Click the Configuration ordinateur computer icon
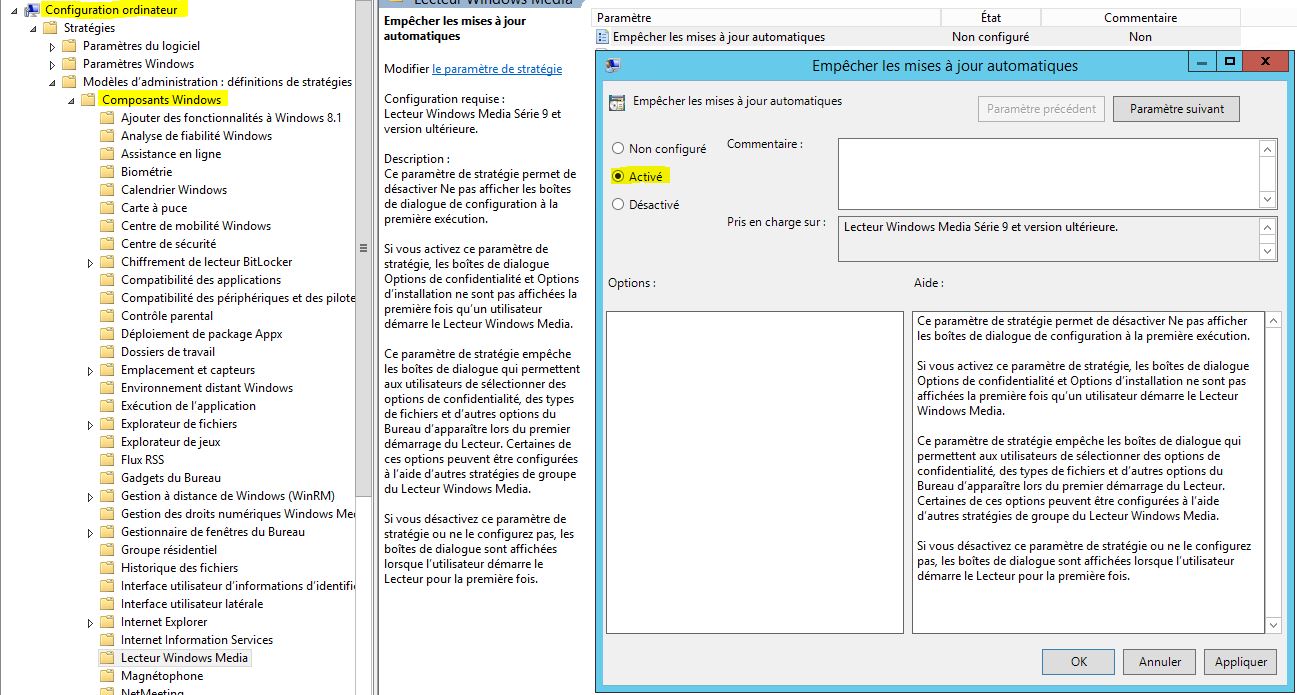 coord(31,10)
